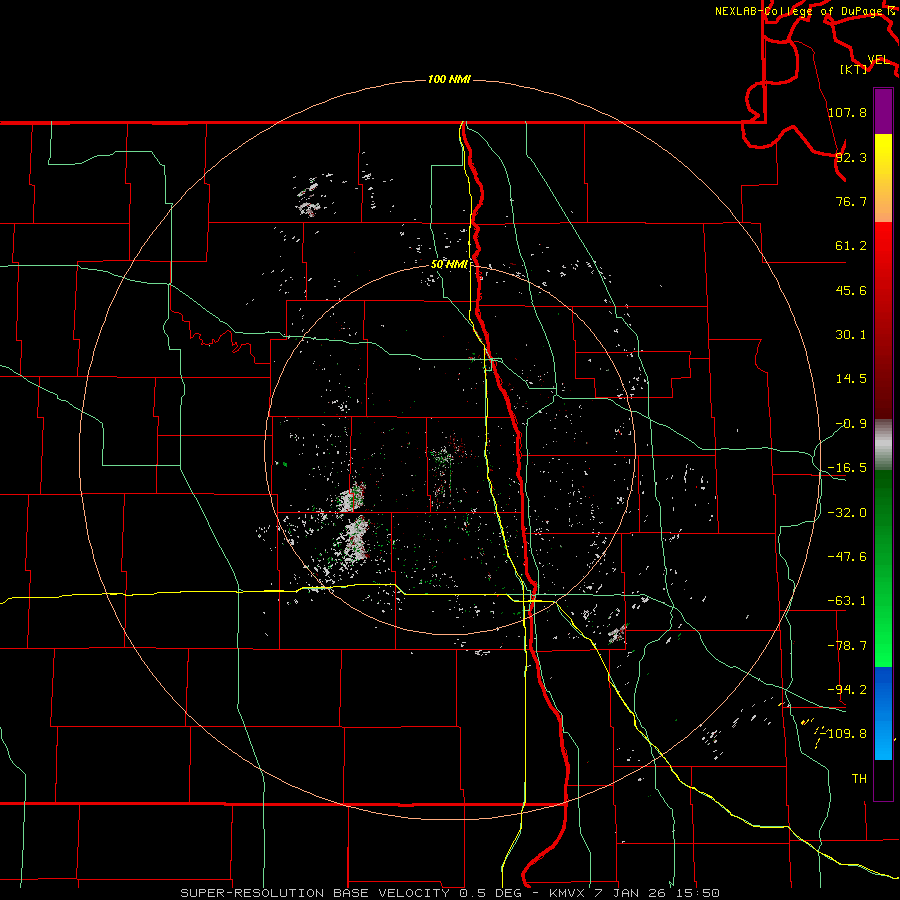The height and width of the screenshot is (900, 900).
Task: Click the VEL legend title
Action: 878,60
